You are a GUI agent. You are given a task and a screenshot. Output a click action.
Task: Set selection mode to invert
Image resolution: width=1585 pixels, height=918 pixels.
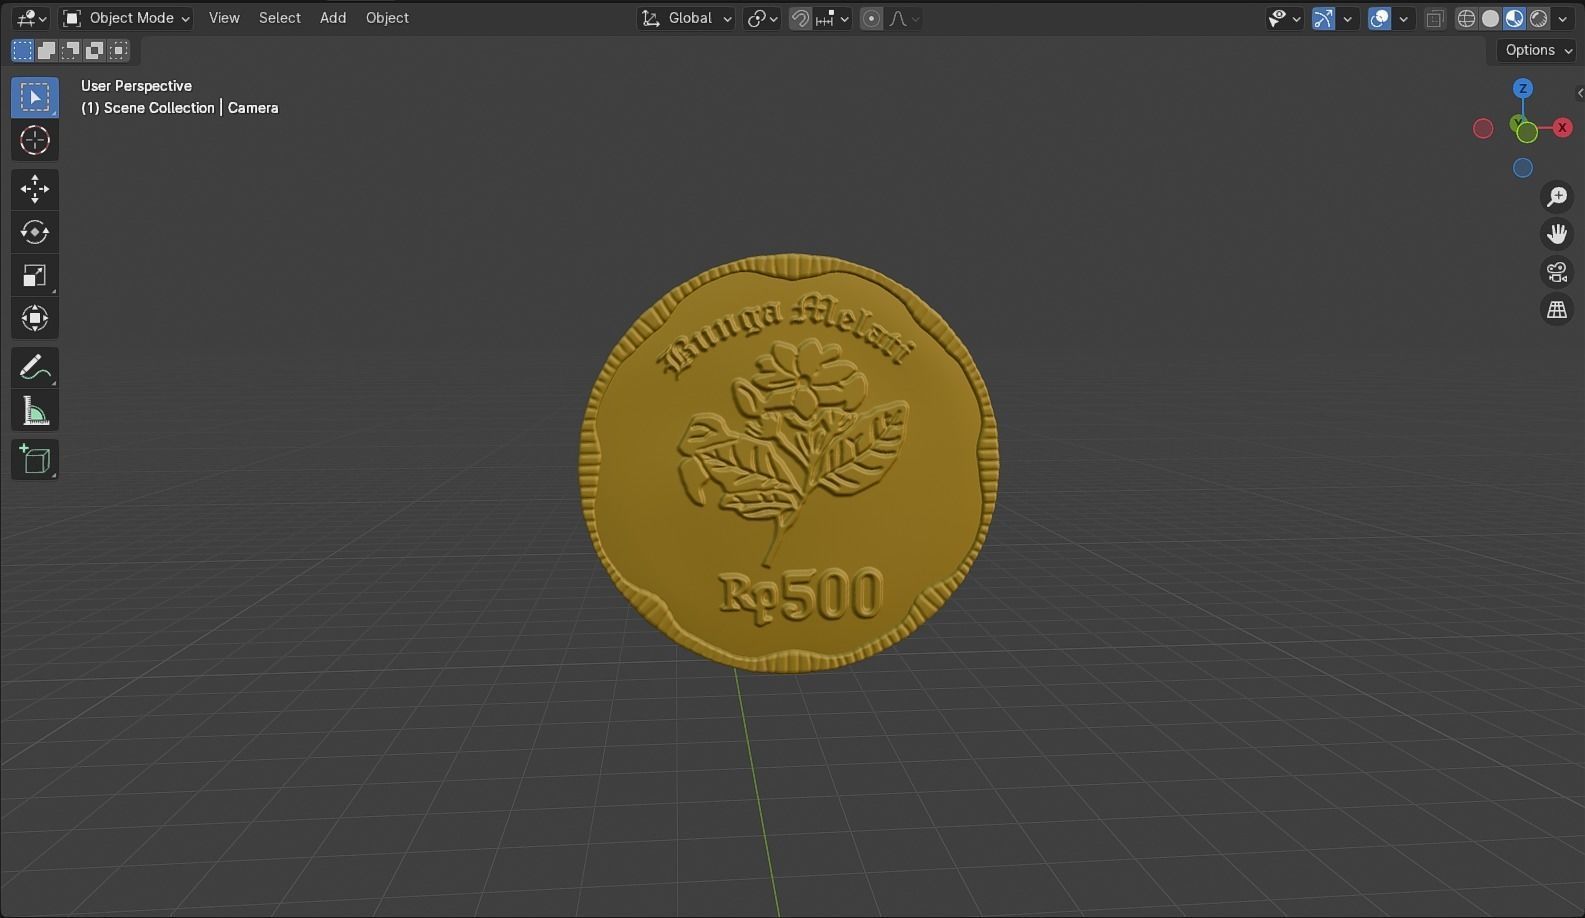[94, 50]
